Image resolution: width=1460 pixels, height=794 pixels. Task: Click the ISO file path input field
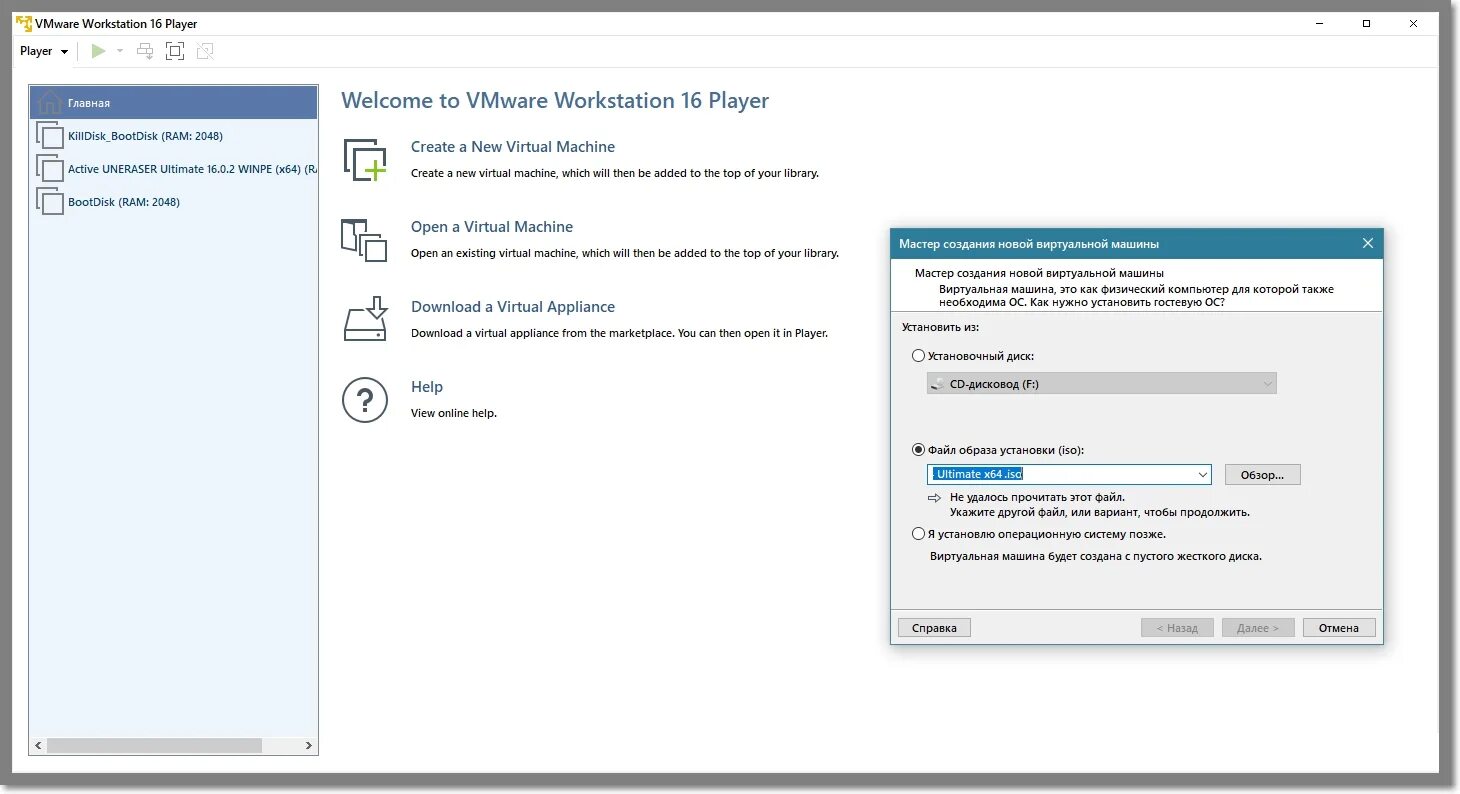[x=1061, y=475]
